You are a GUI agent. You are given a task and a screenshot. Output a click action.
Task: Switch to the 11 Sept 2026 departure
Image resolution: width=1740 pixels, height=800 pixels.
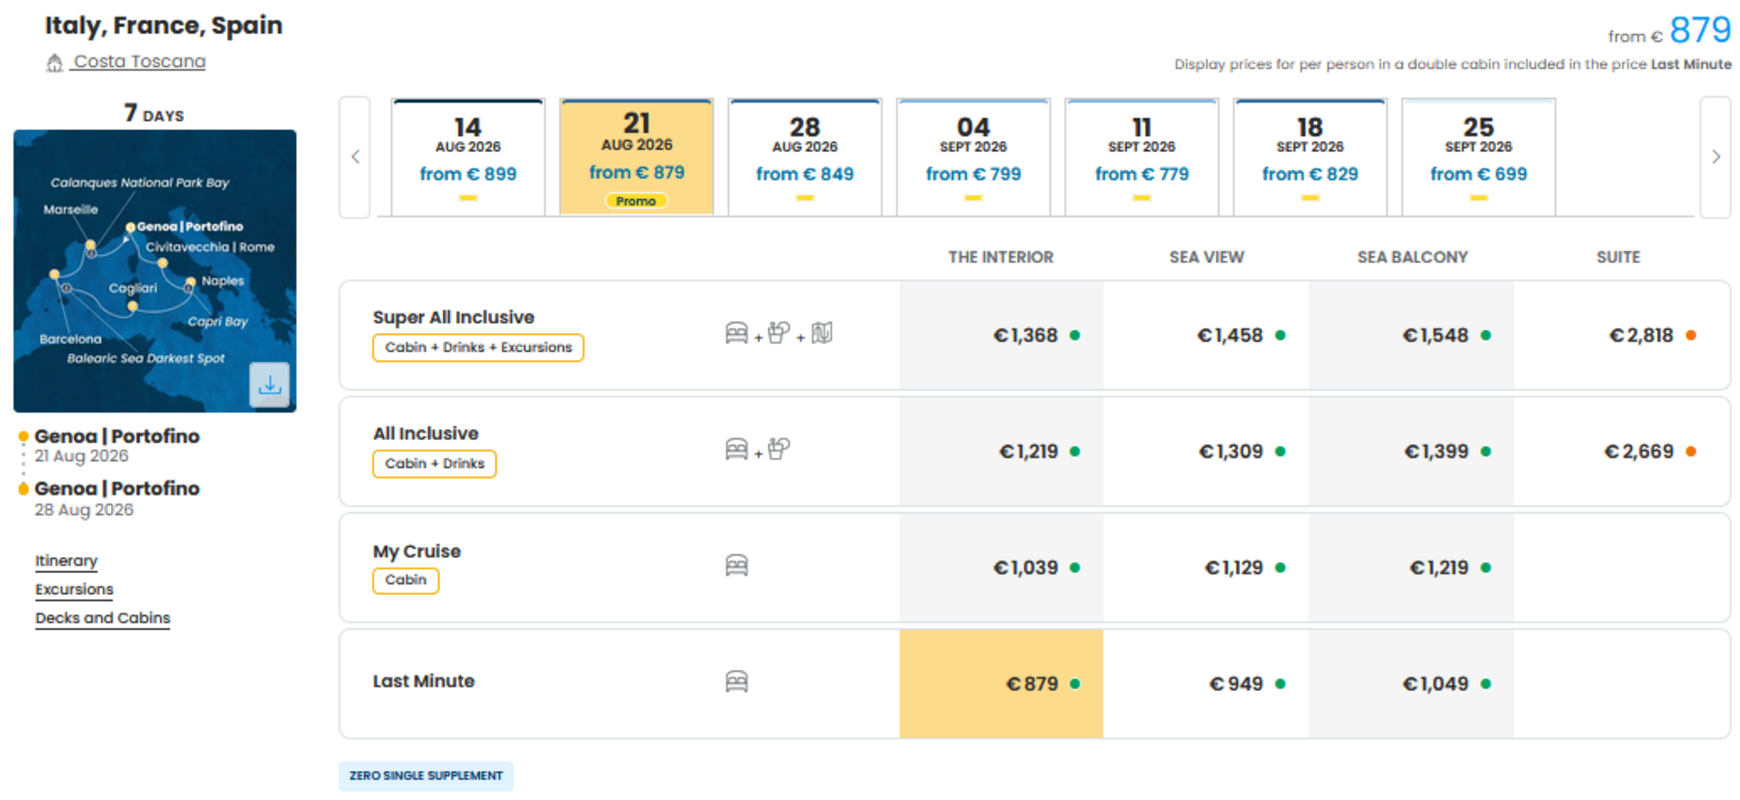[1142, 157]
